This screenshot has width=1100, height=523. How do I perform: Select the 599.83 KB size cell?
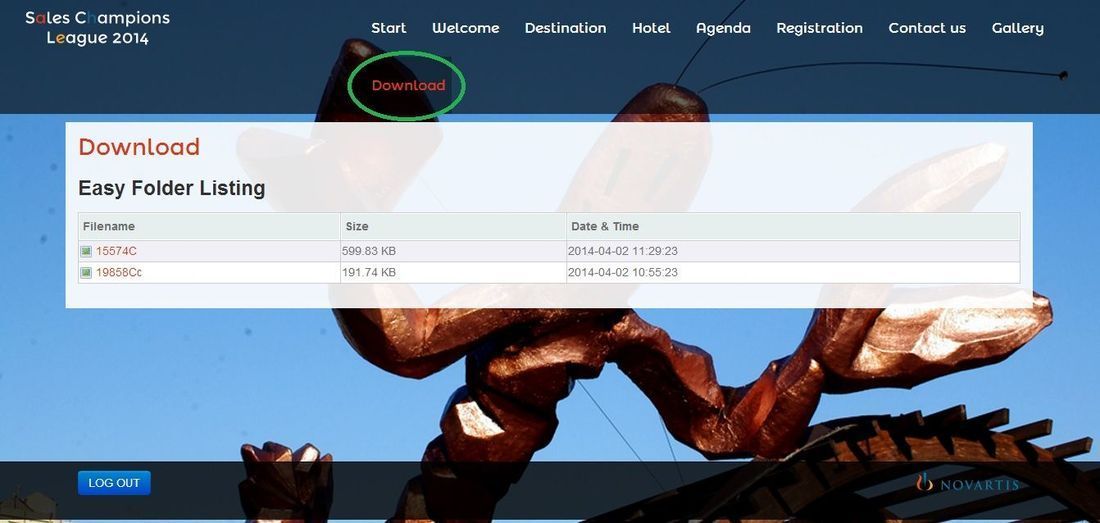click(x=453, y=251)
